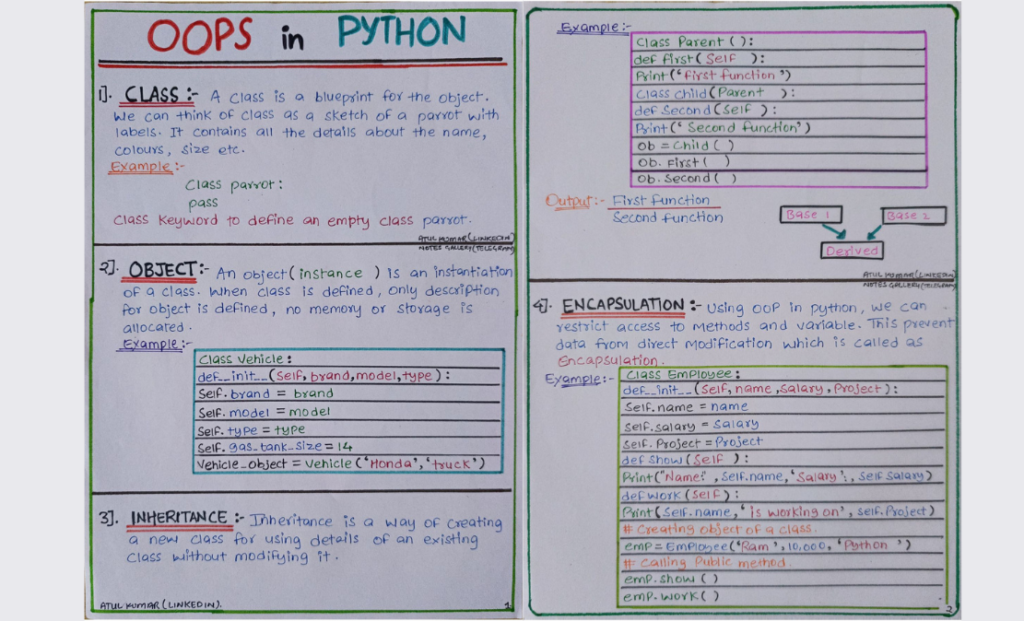Click the 'emp.show()' row
This screenshot has width=1024, height=621.
click(x=782, y=579)
